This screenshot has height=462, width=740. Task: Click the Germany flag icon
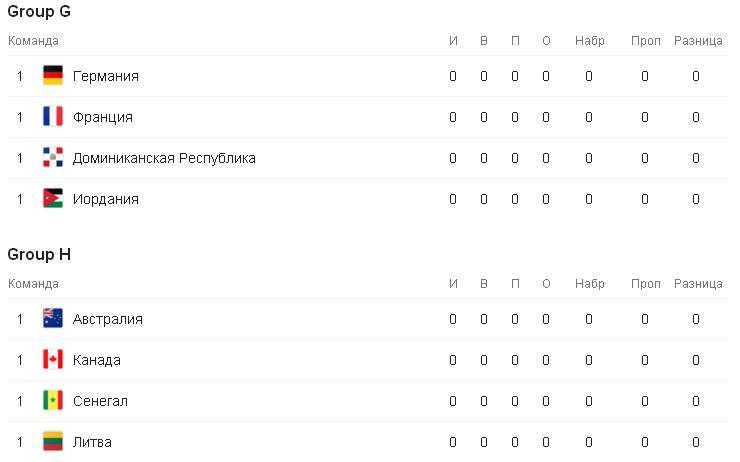tap(53, 76)
